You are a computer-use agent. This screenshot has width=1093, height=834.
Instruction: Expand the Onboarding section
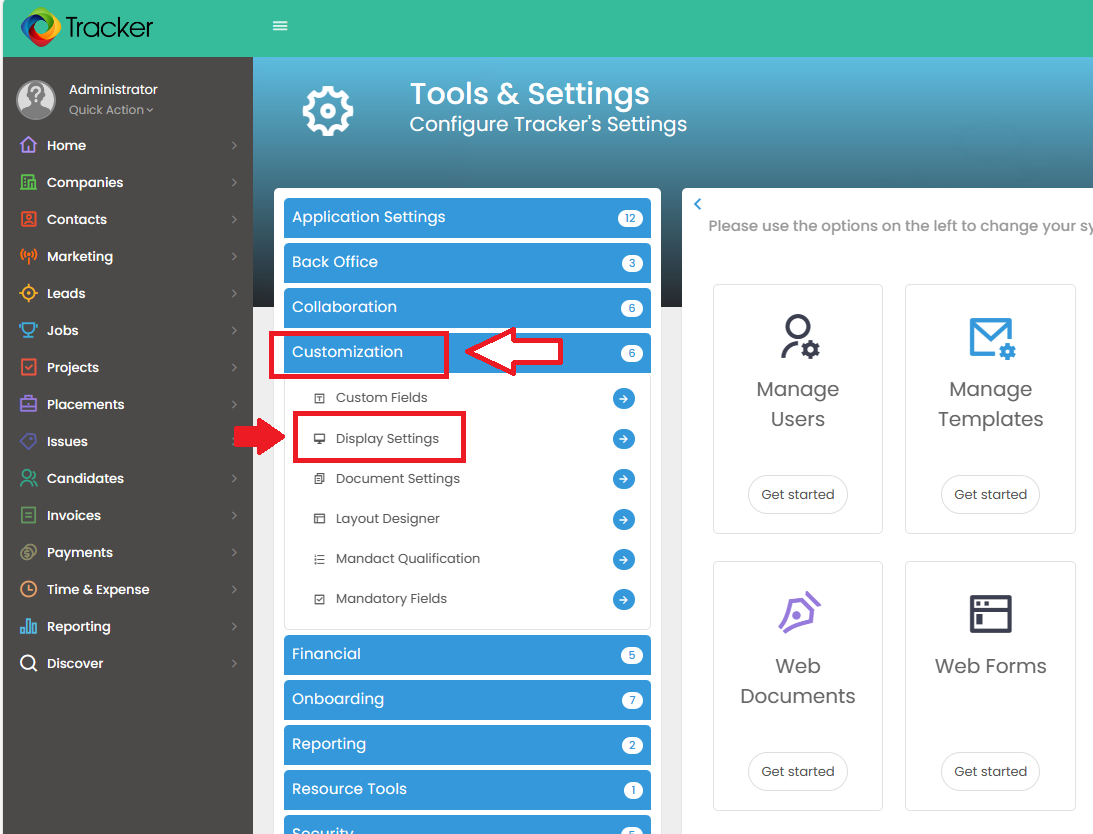pyautogui.click(x=467, y=699)
